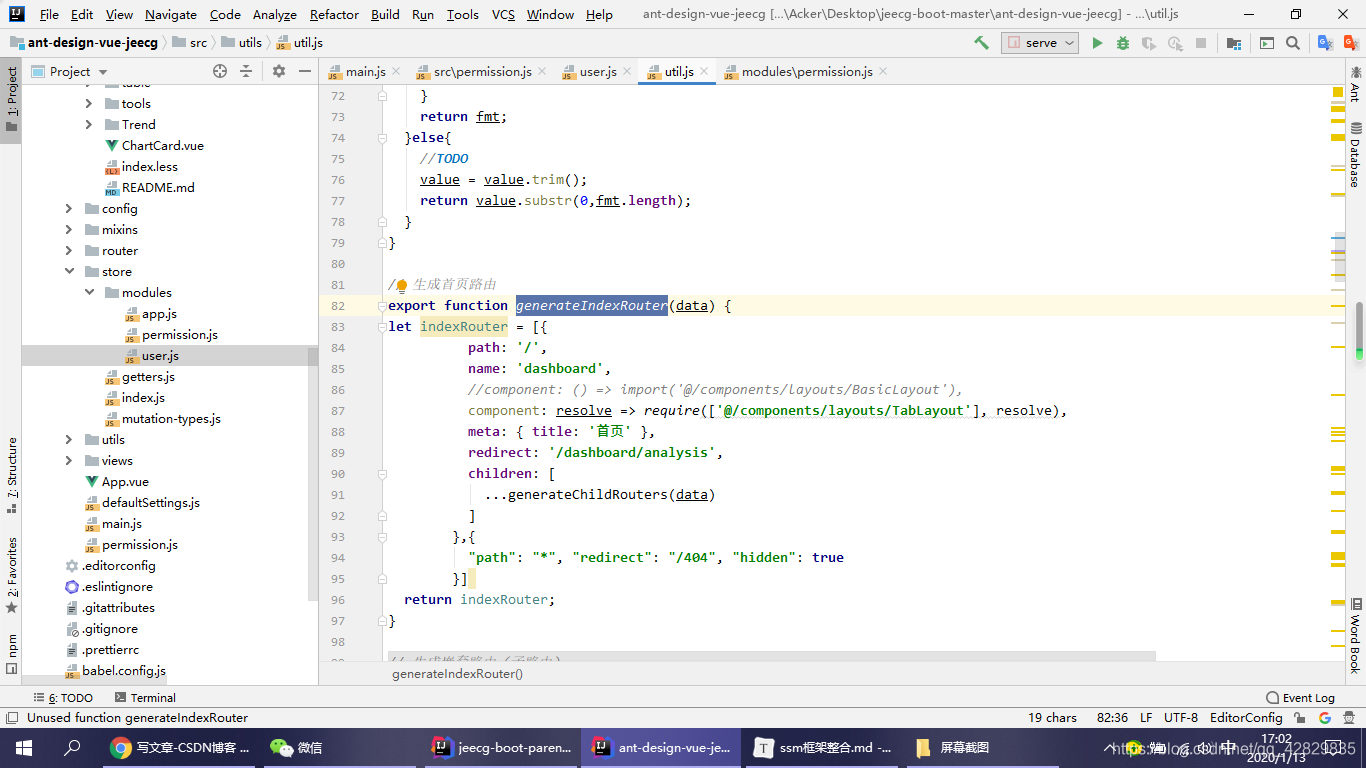Hide the Project panel with minus icon
The image size is (1366, 768).
[304, 71]
